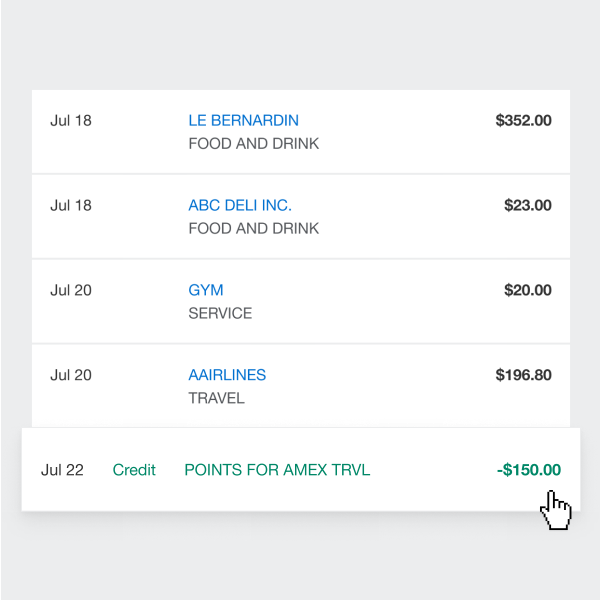Click the Jul 20 date on GYM row
Image resolution: width=600 pixels, height=600 pixels.
71,290
